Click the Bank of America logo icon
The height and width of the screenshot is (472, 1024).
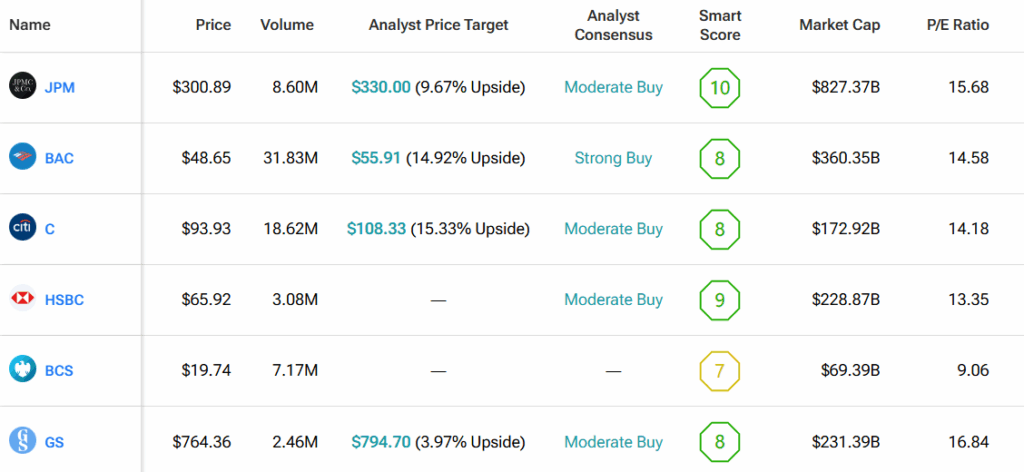tap(23, 158)
